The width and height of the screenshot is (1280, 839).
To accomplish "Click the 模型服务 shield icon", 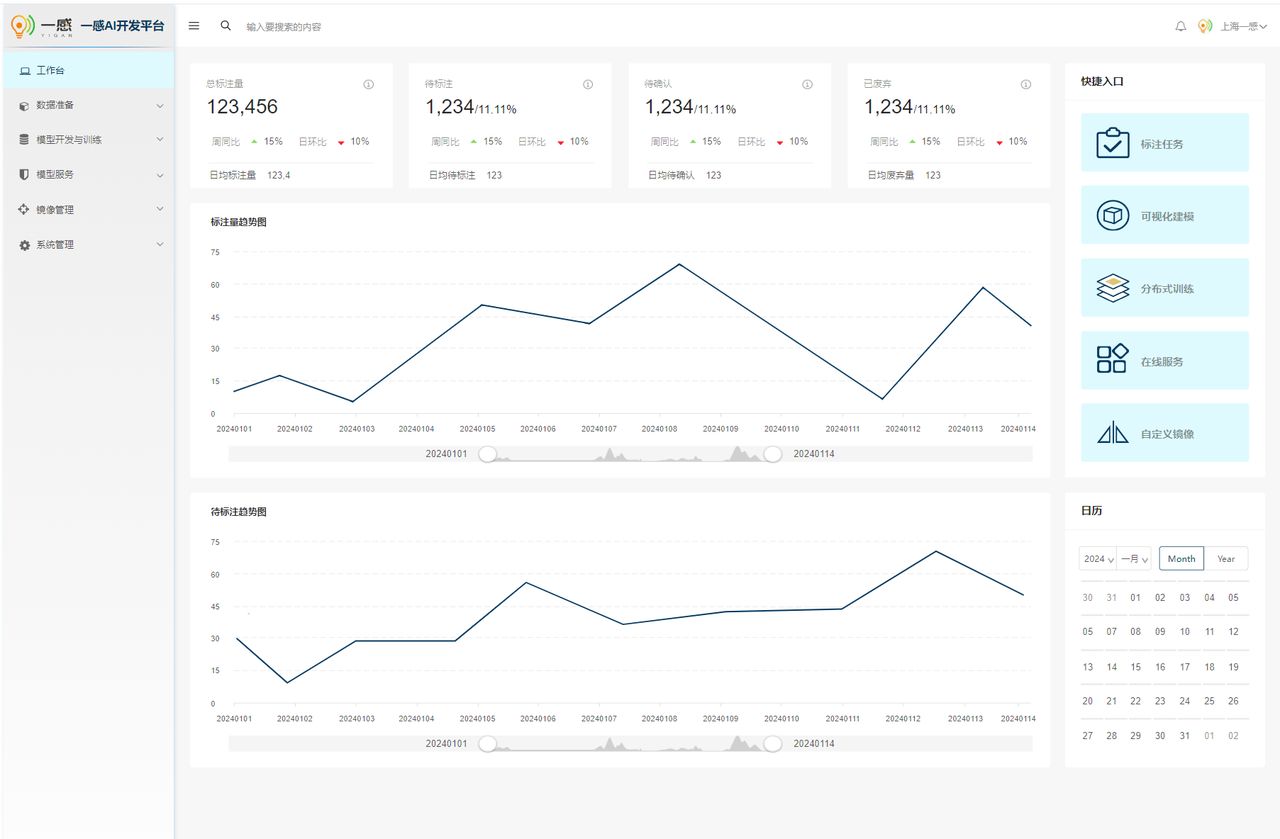I will 24,174.
